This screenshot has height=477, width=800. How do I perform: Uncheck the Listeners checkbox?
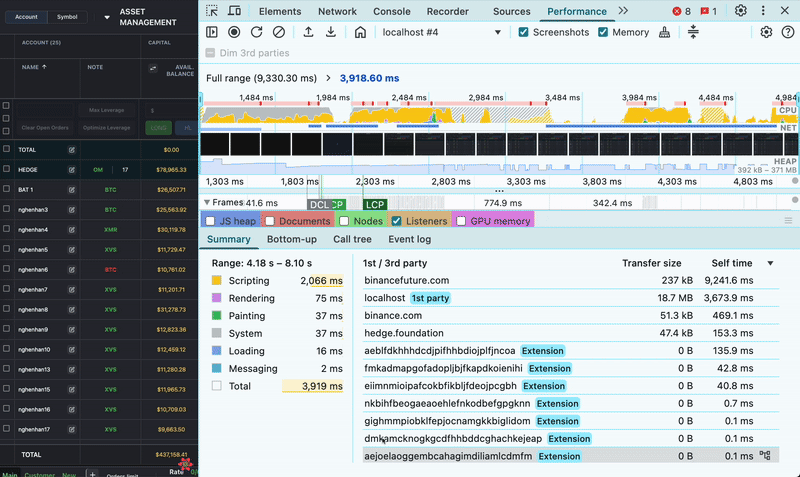(x=396, y=221)
